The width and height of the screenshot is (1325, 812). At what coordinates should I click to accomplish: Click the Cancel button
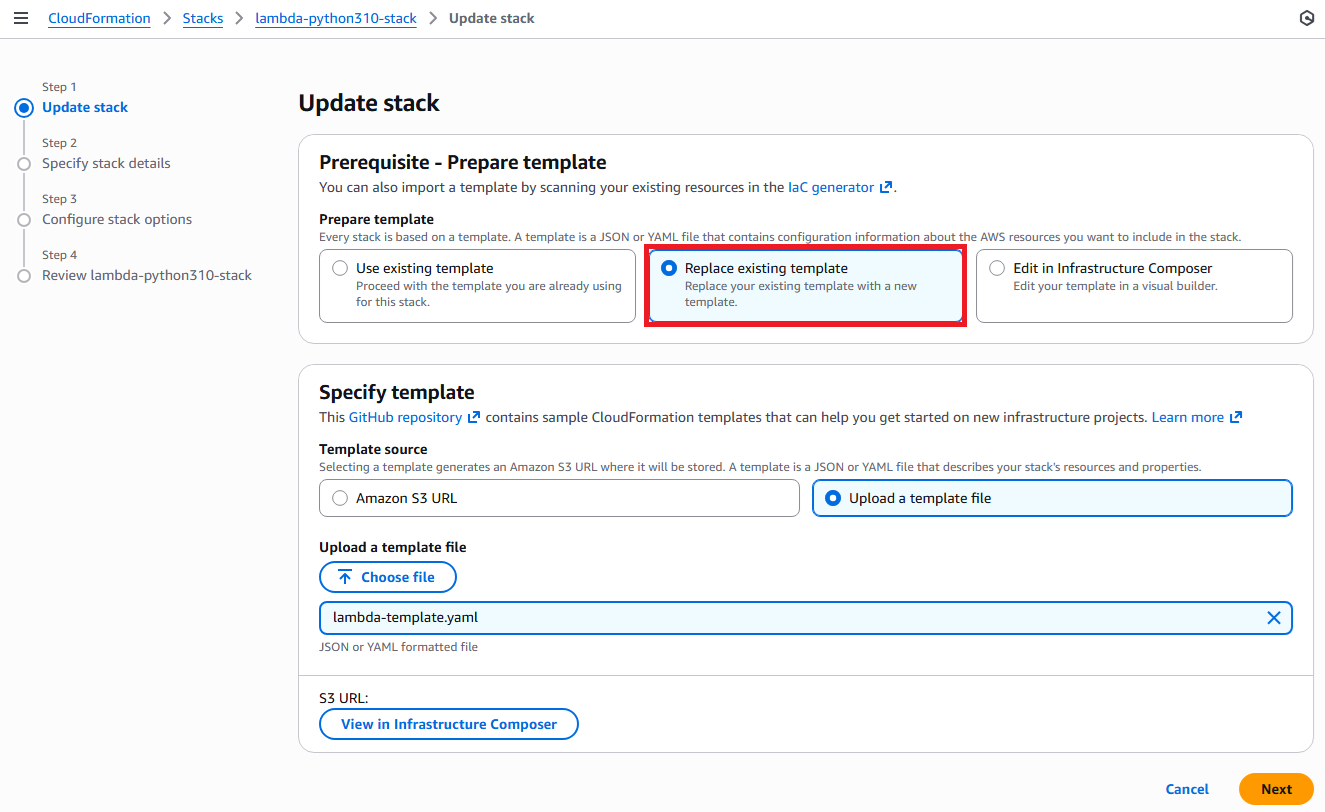click(1187, 789)
